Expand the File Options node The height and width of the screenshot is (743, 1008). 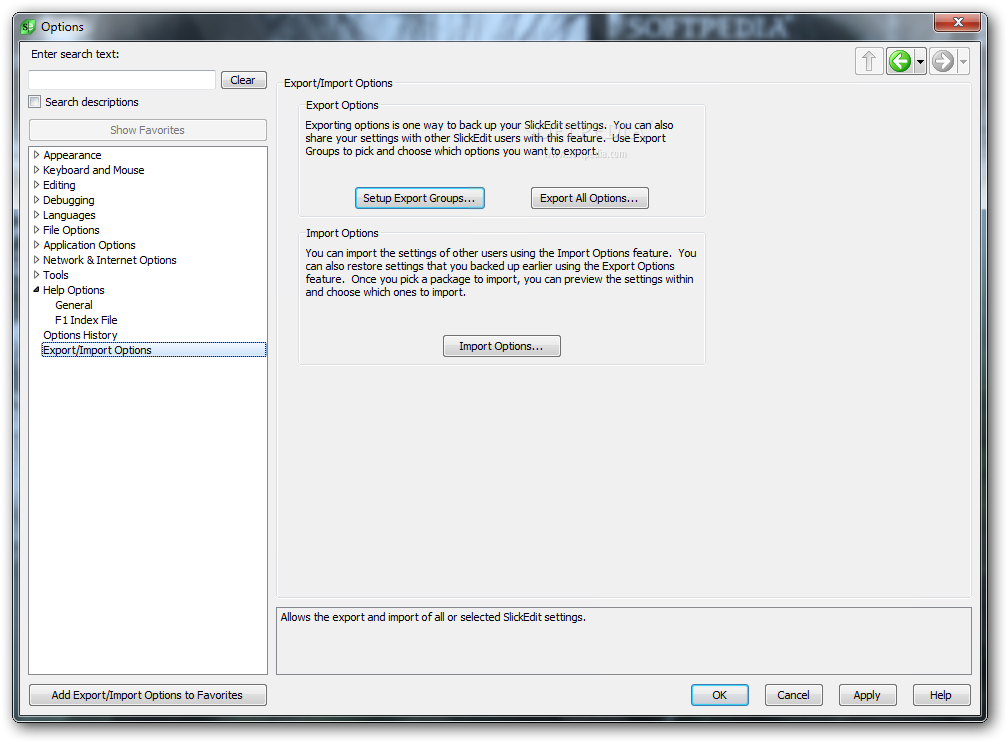pos(37,229)
